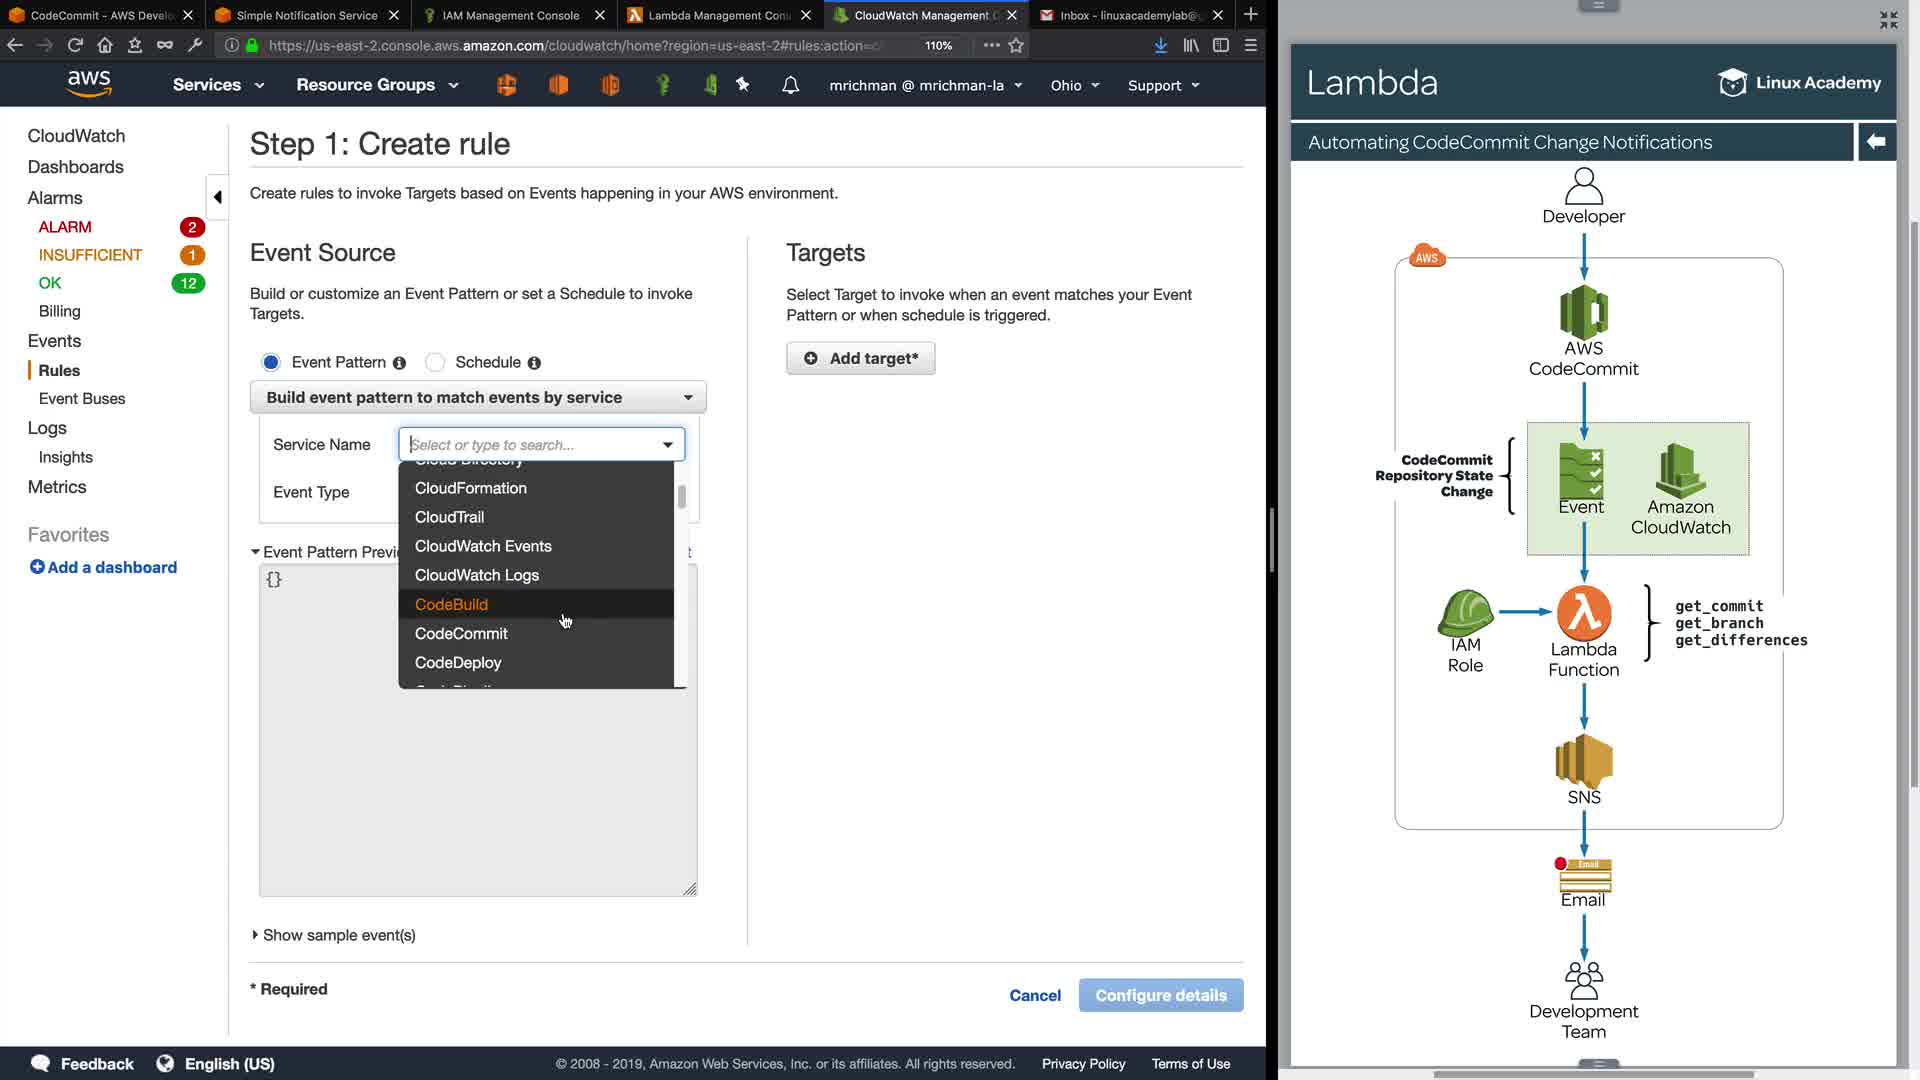Bookmark page with star icon

(1016, 45)
